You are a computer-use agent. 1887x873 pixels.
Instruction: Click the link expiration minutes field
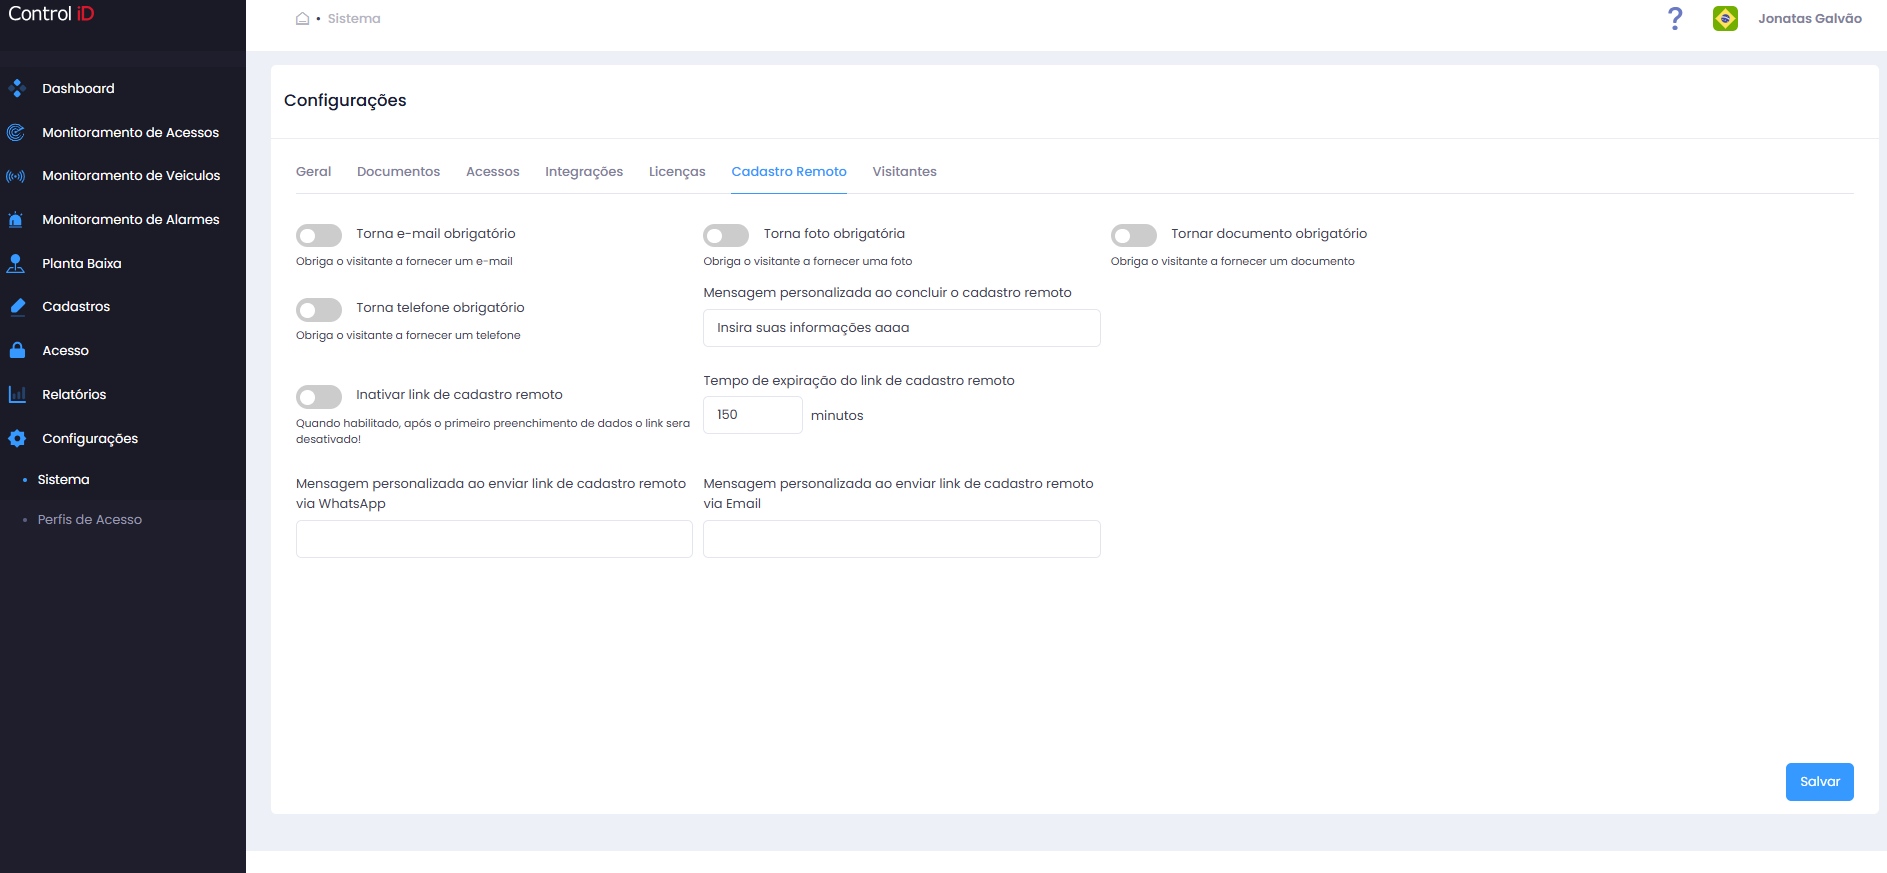tap(752, 415)
